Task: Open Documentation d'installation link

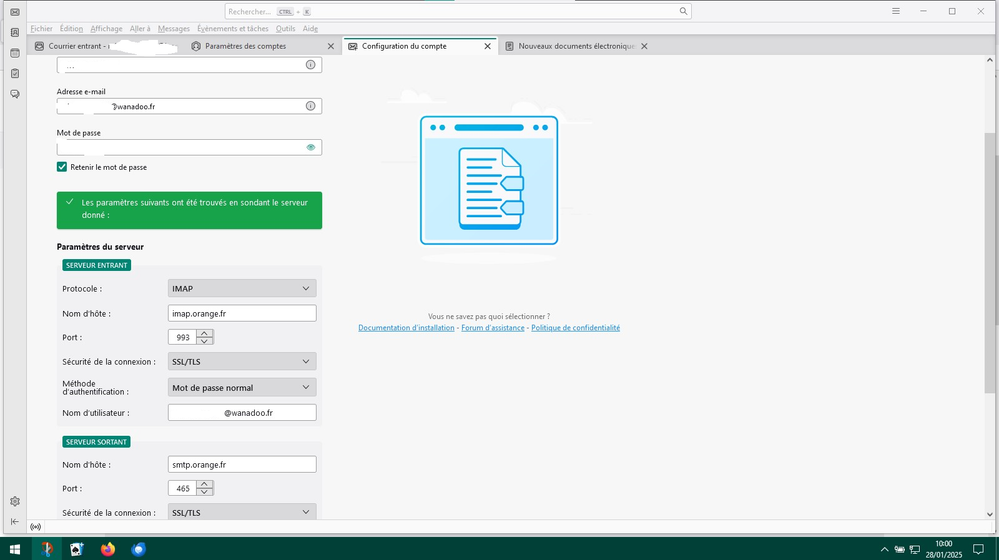Action: [406, 327]
